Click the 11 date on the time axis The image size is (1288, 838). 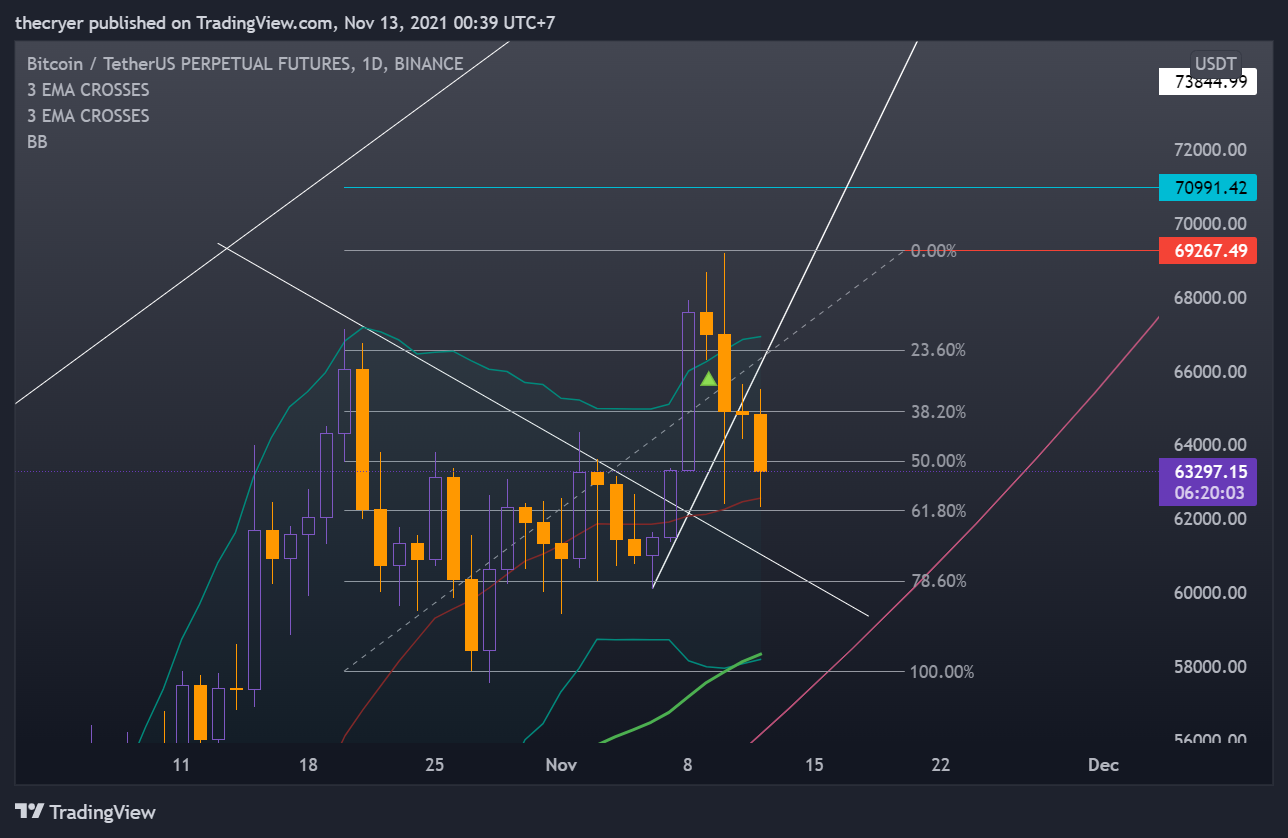tap(181, 765)
